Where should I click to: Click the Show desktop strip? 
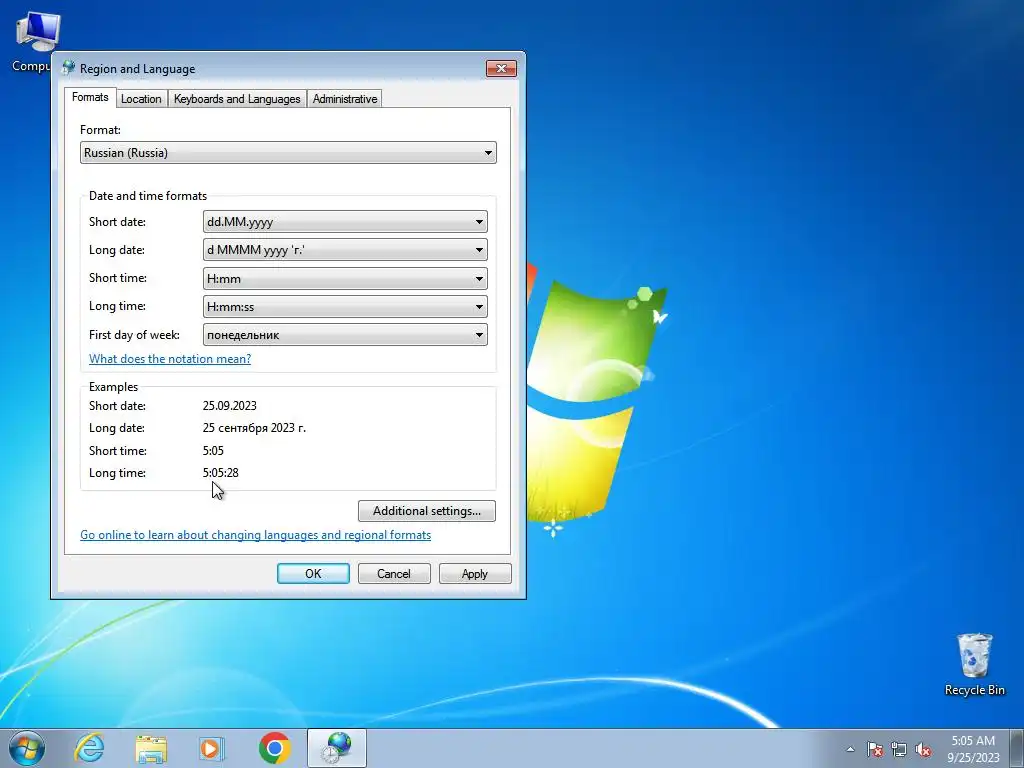click(x=1017, y=749)
